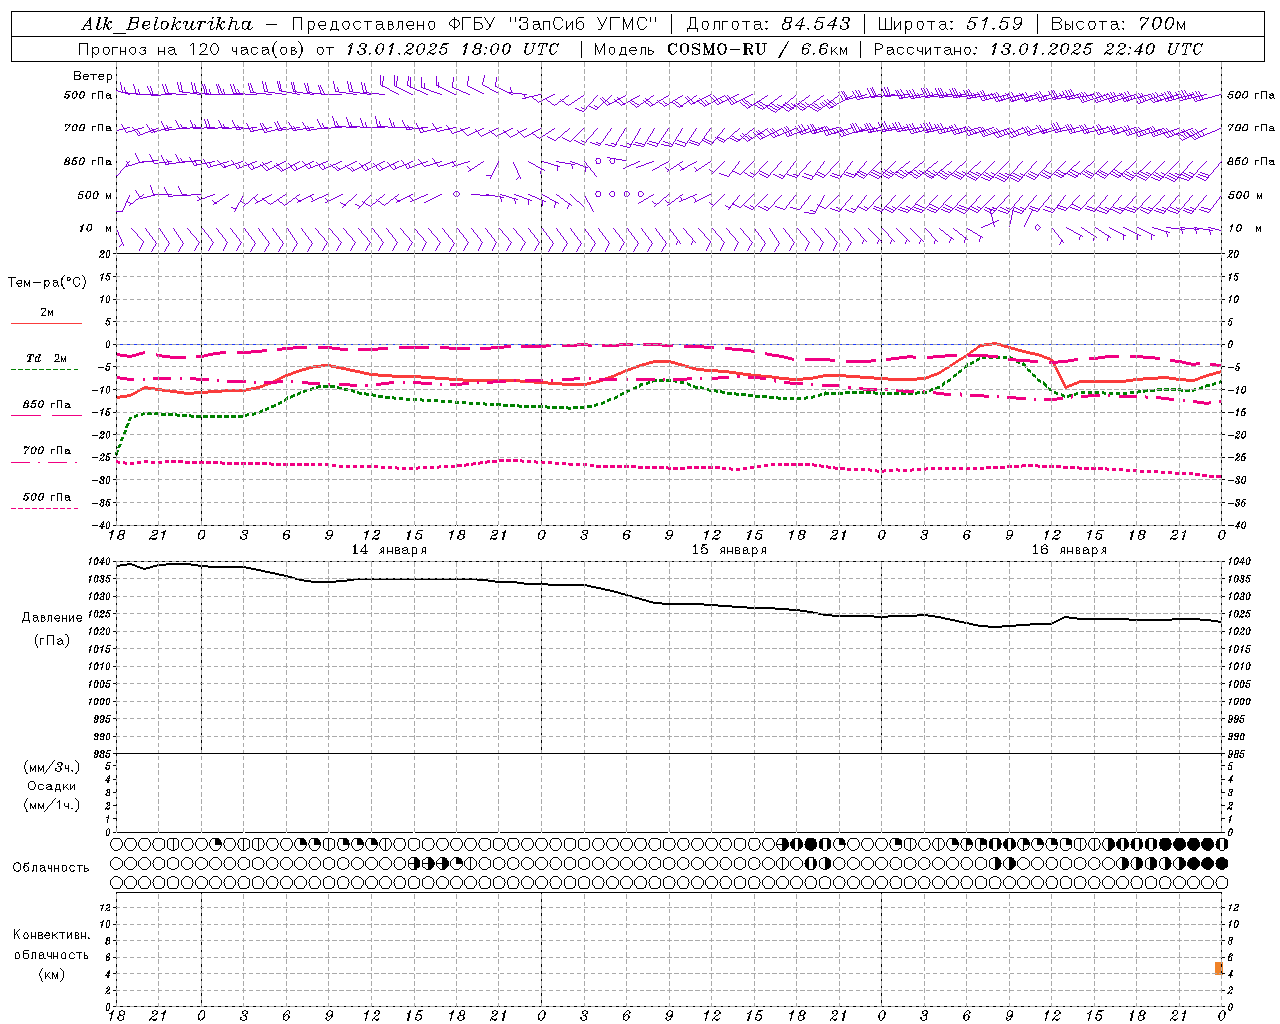
Task: Select the 'Широта: 51.59' latitude field
Action: point(950,24)
